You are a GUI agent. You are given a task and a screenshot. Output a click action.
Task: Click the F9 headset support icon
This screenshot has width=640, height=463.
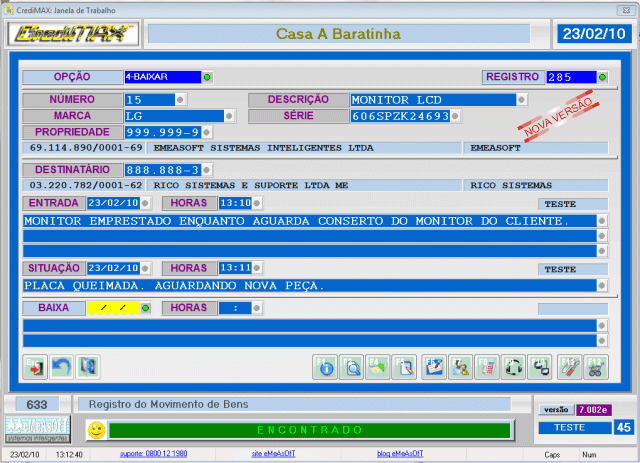(513, 367)
